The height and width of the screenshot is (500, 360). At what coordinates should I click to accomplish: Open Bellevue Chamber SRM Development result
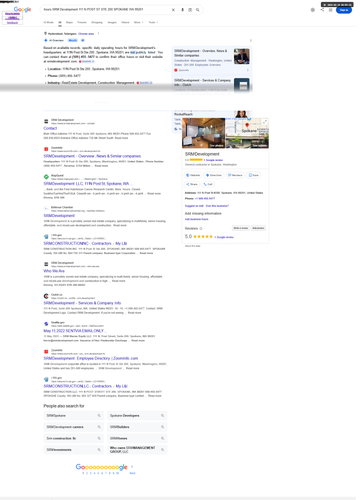click(x=59, y=216)
